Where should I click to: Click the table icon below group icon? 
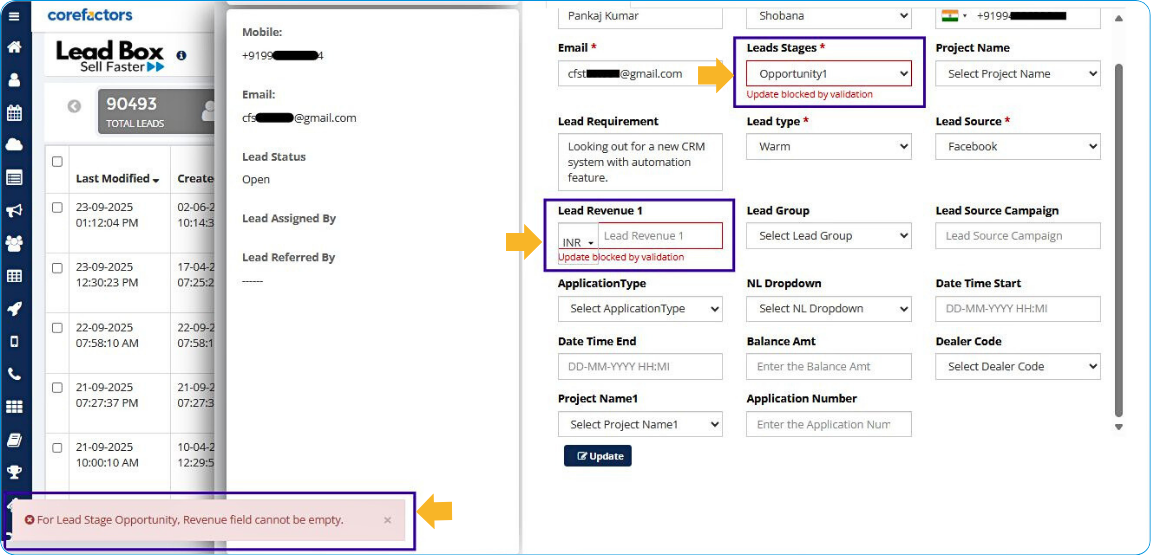pyautogui.click(x=14, y=276)
